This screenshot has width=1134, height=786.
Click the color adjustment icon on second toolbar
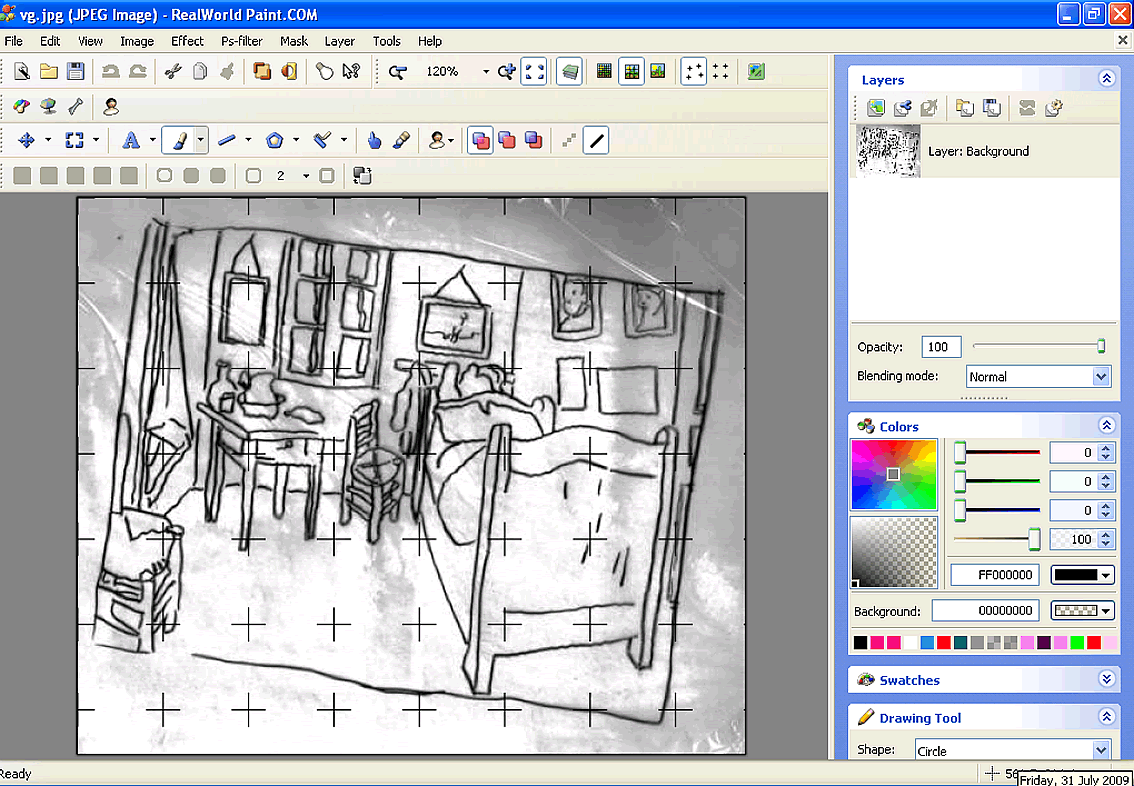coord(22,106)
